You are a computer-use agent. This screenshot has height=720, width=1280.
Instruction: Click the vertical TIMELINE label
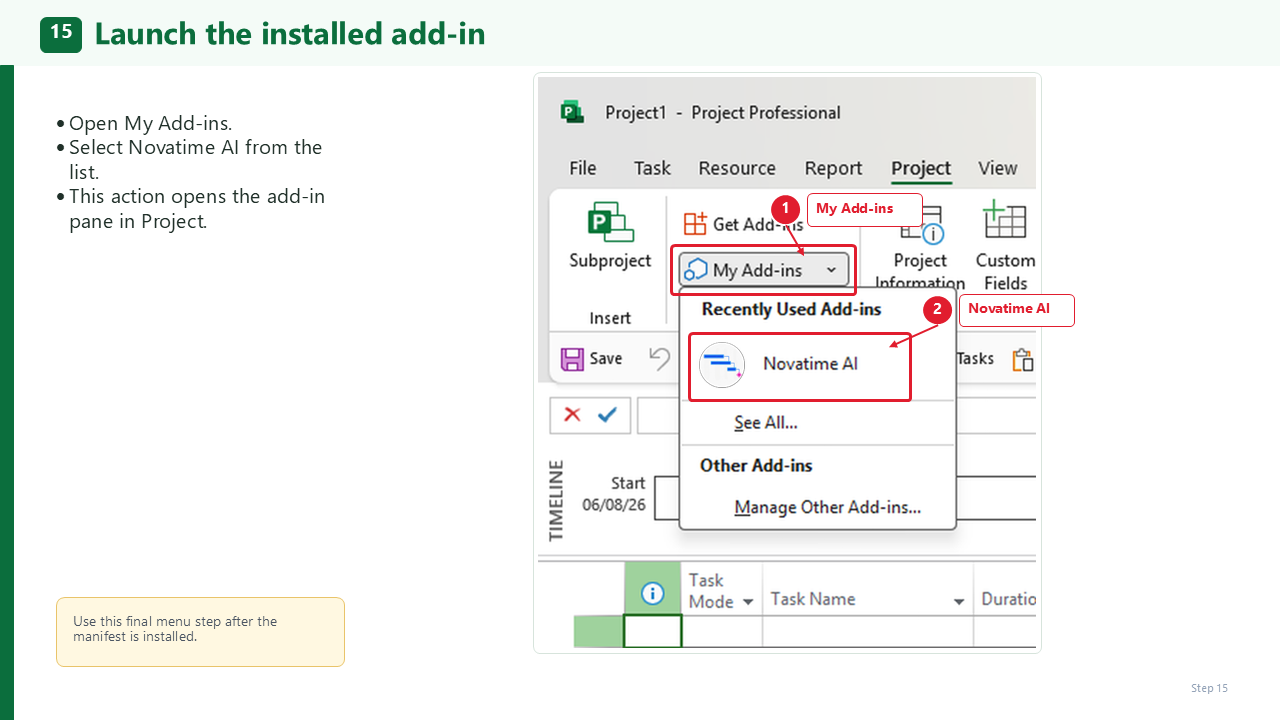[x=557, y=500]
